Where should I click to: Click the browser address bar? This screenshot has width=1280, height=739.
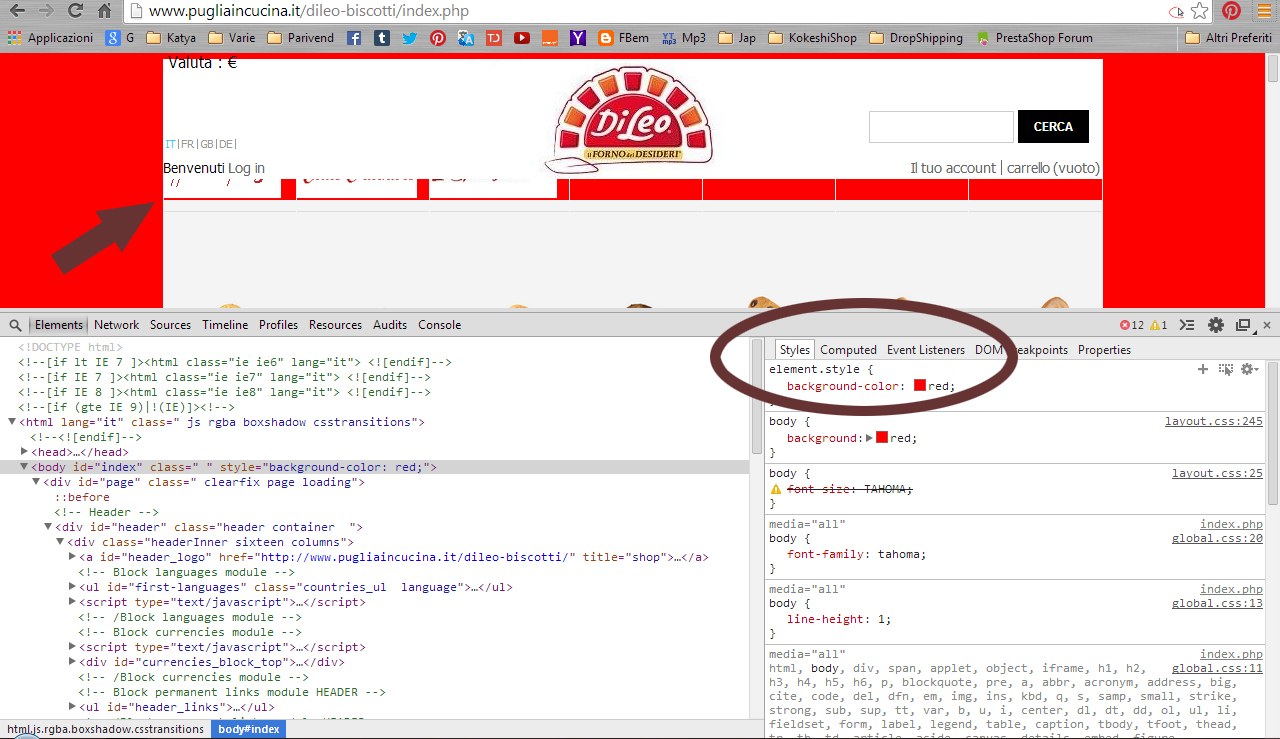650,11
